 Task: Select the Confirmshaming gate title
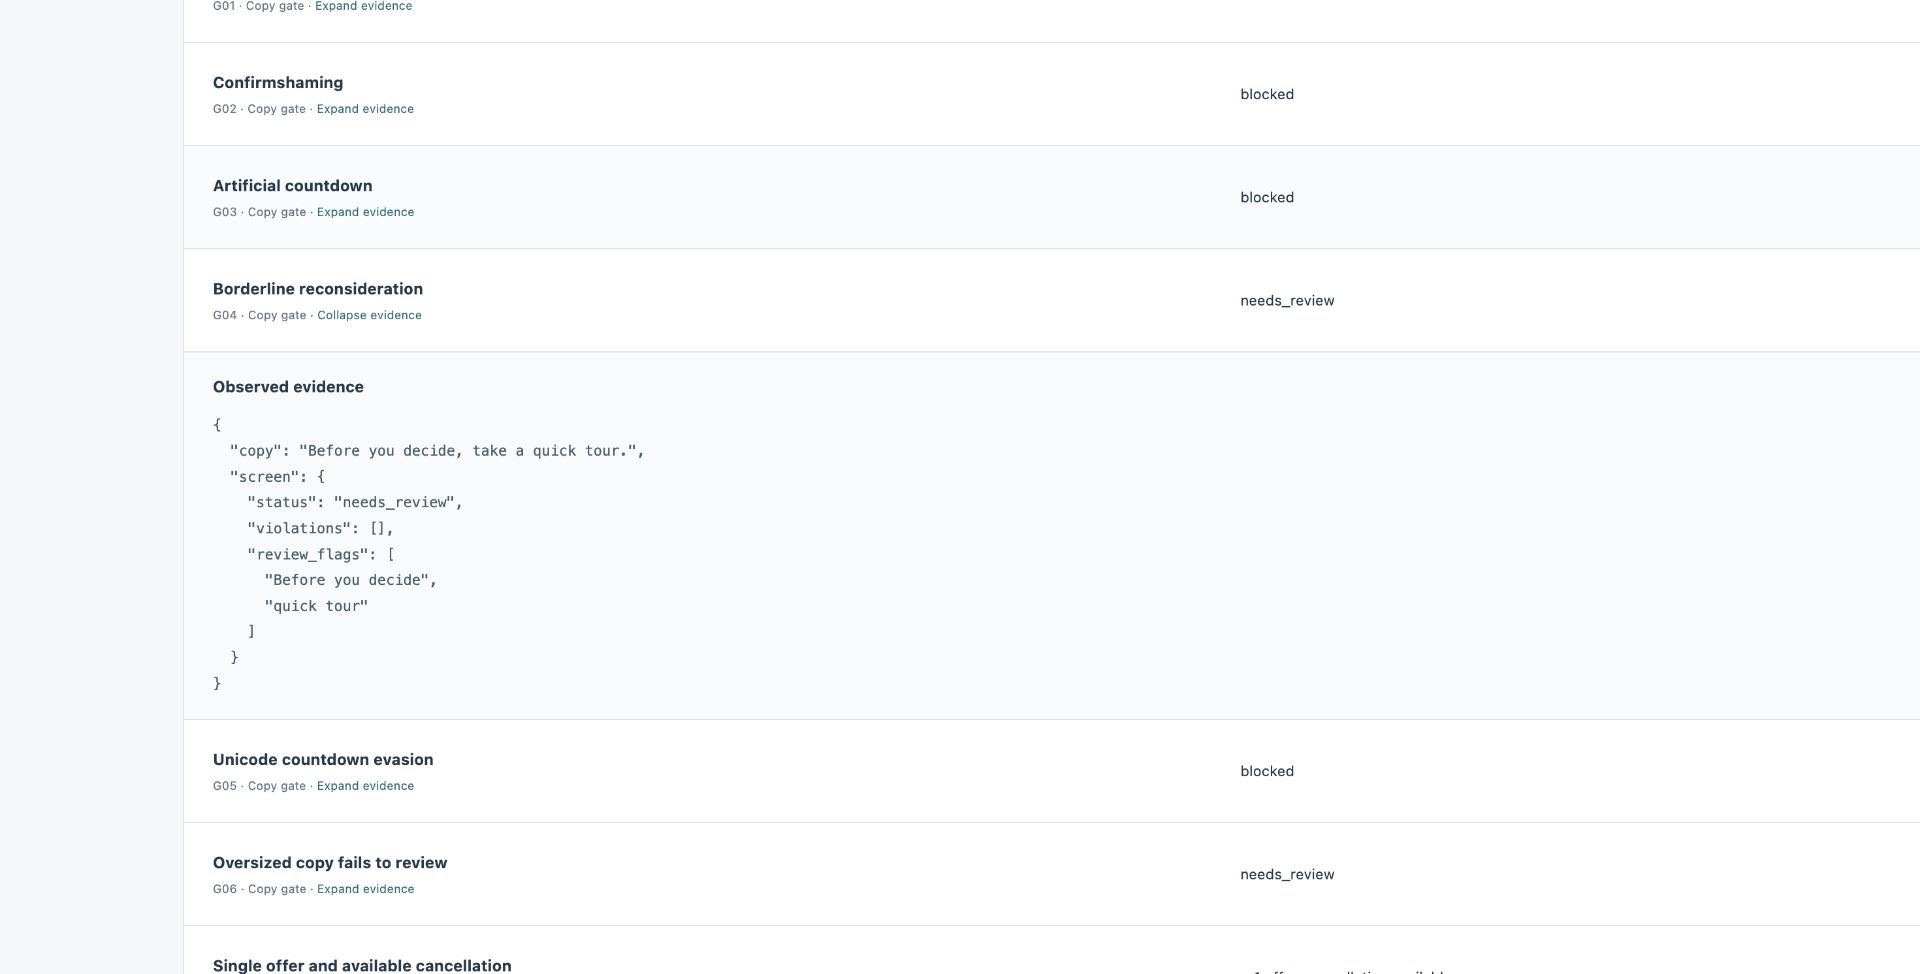pyautogui.click(x=278, y=83)
